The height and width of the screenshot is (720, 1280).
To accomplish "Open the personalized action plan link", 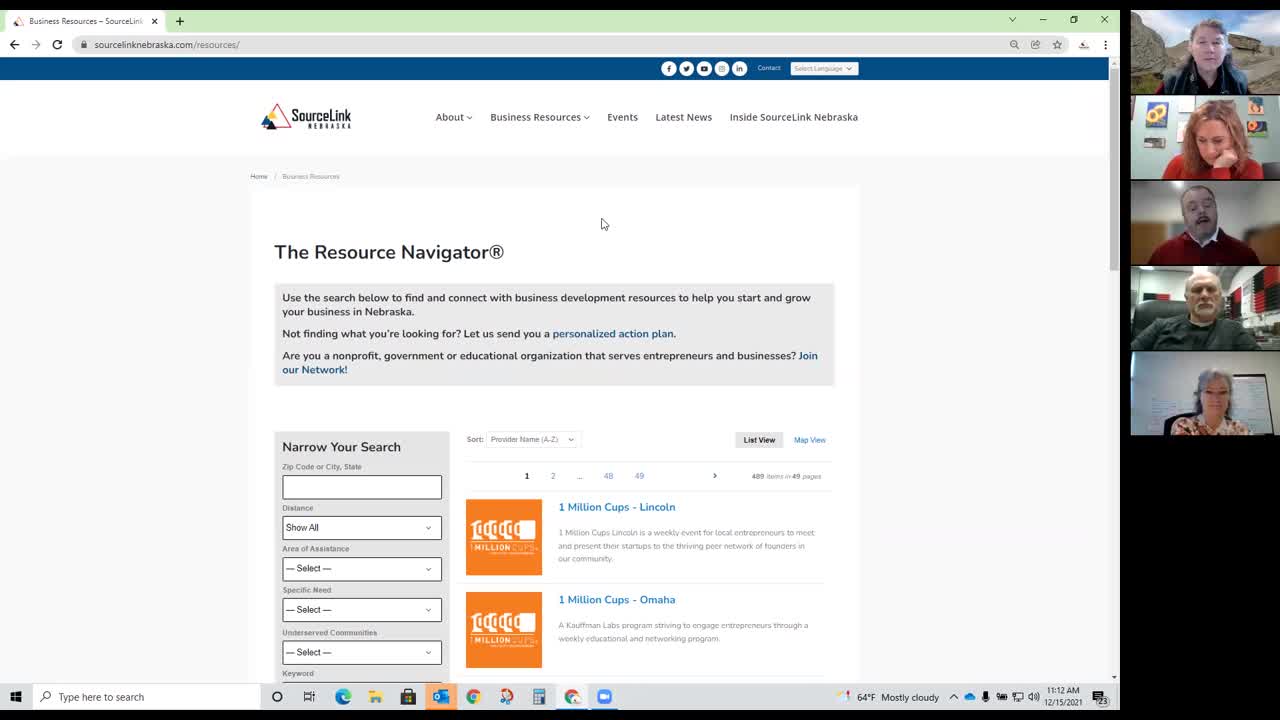I will click(x=613, y=334).
